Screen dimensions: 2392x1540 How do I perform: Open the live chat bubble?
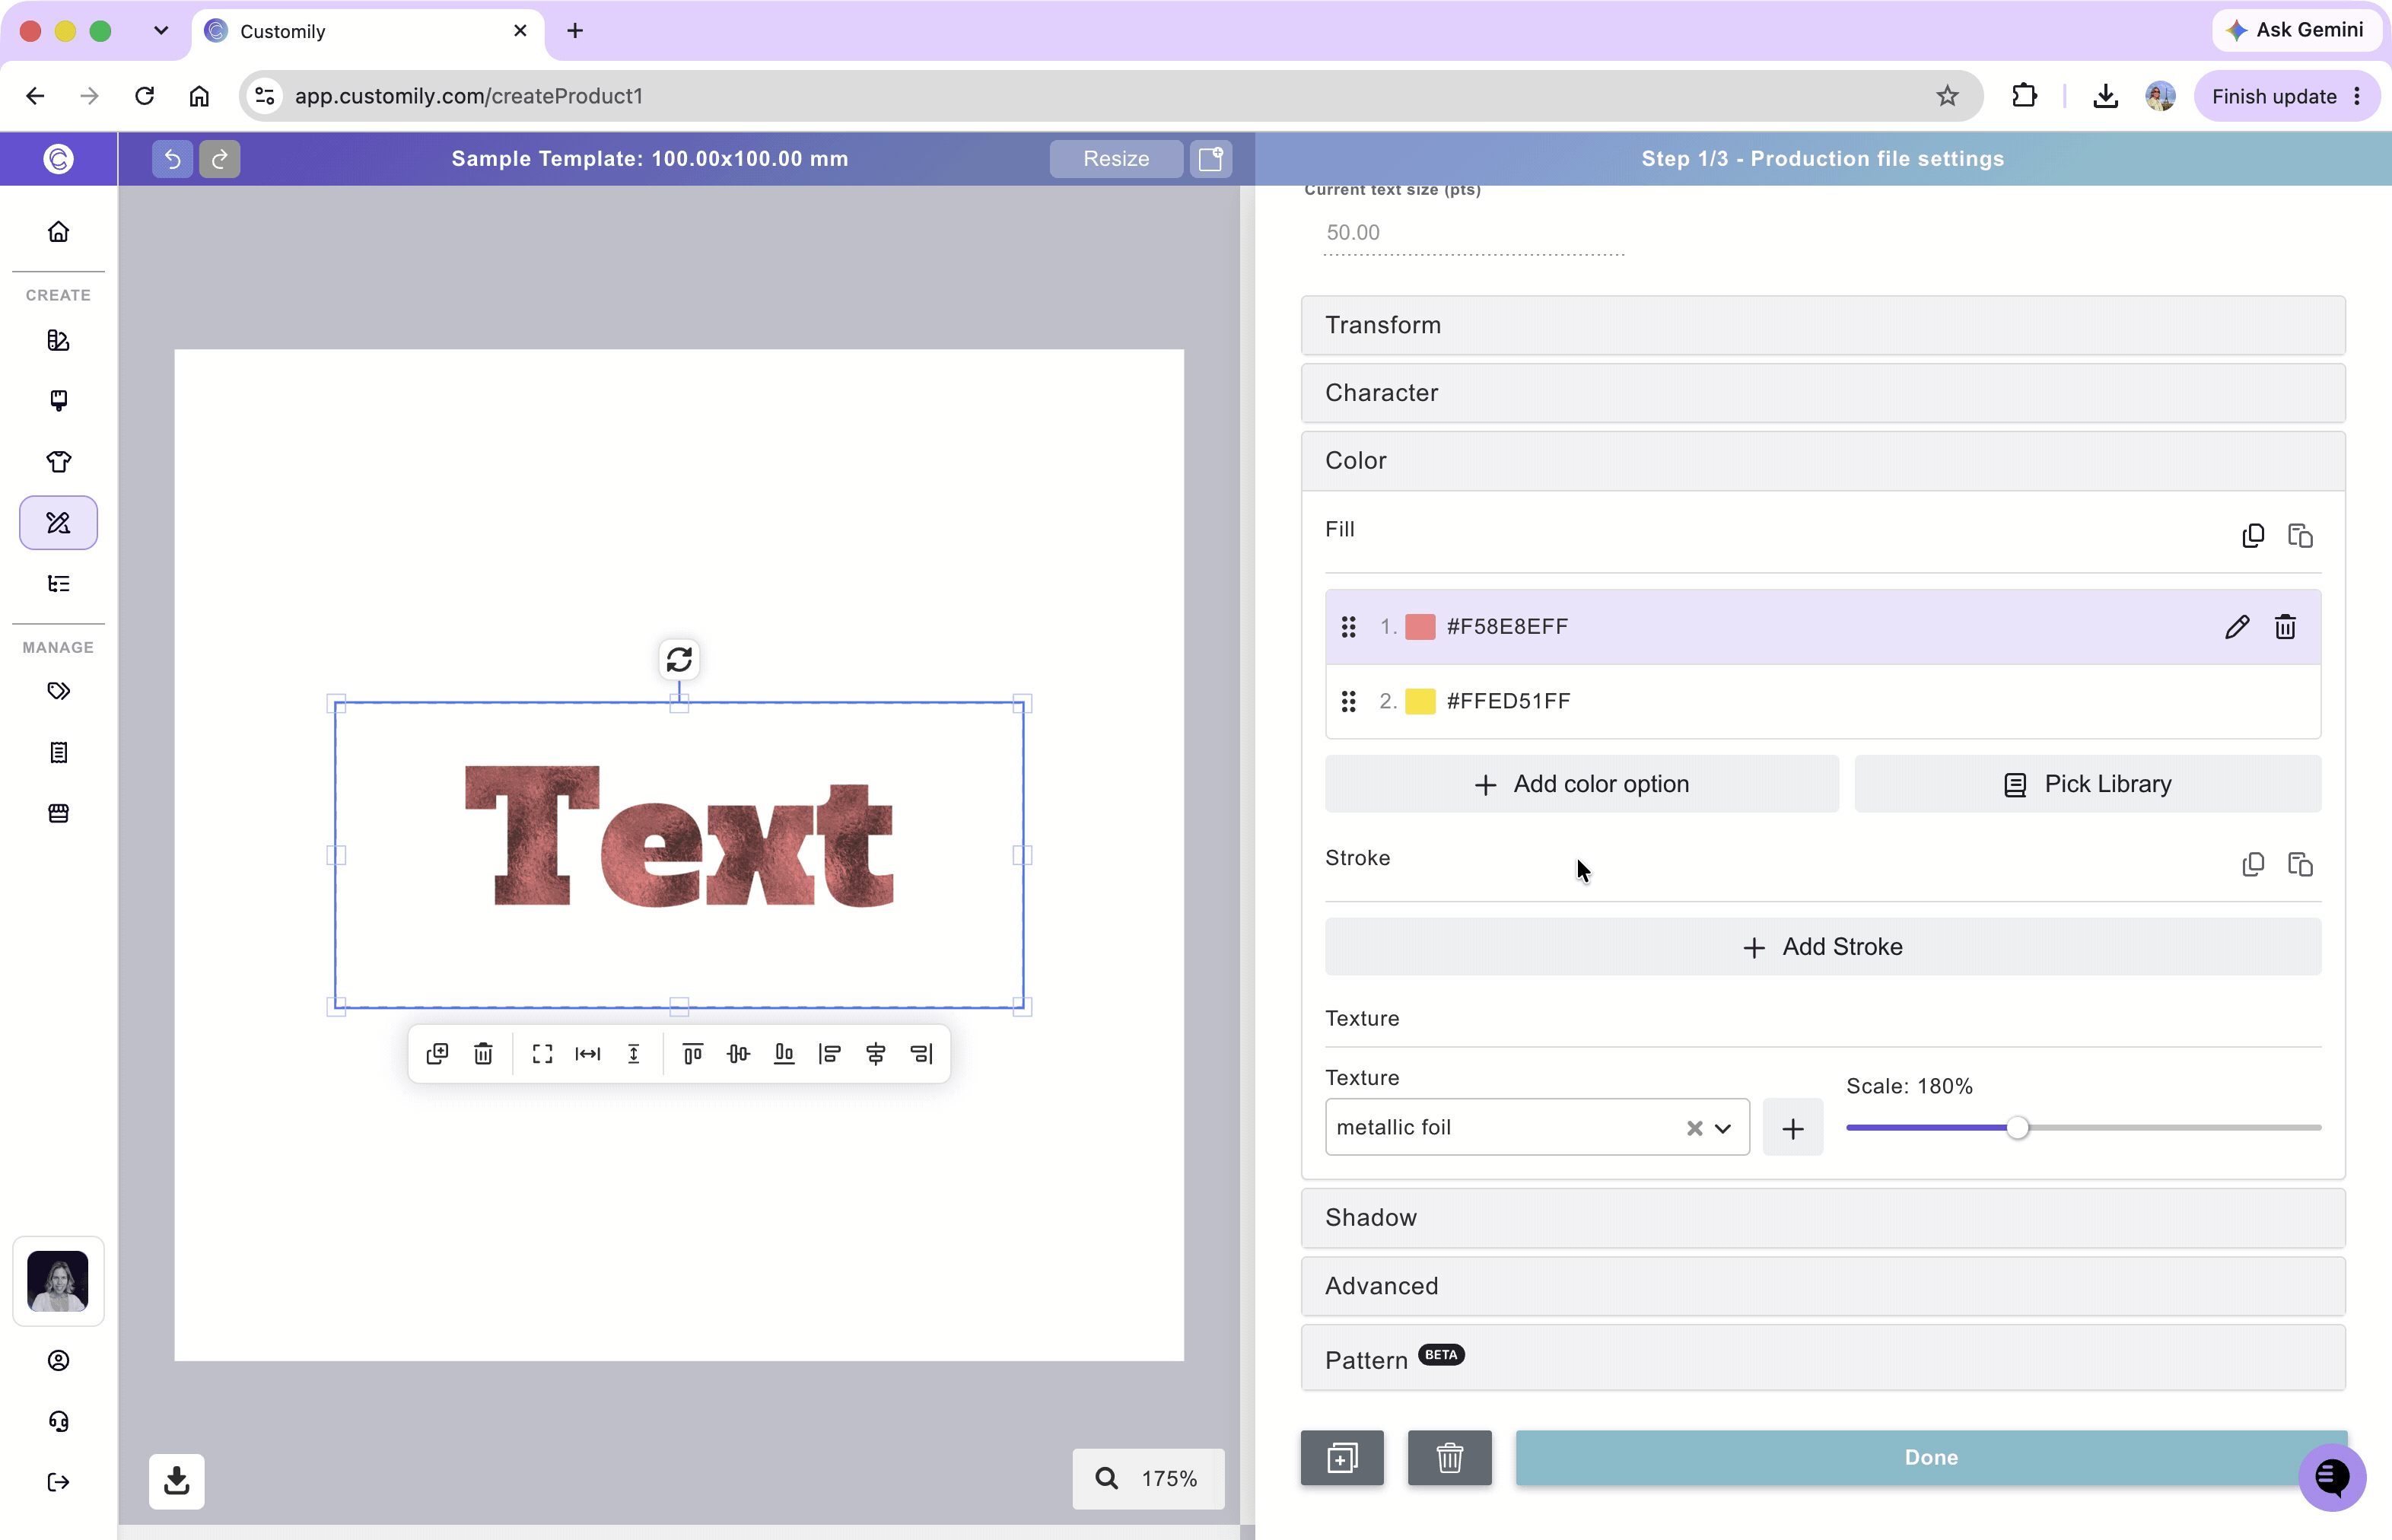point(2332,1477)
